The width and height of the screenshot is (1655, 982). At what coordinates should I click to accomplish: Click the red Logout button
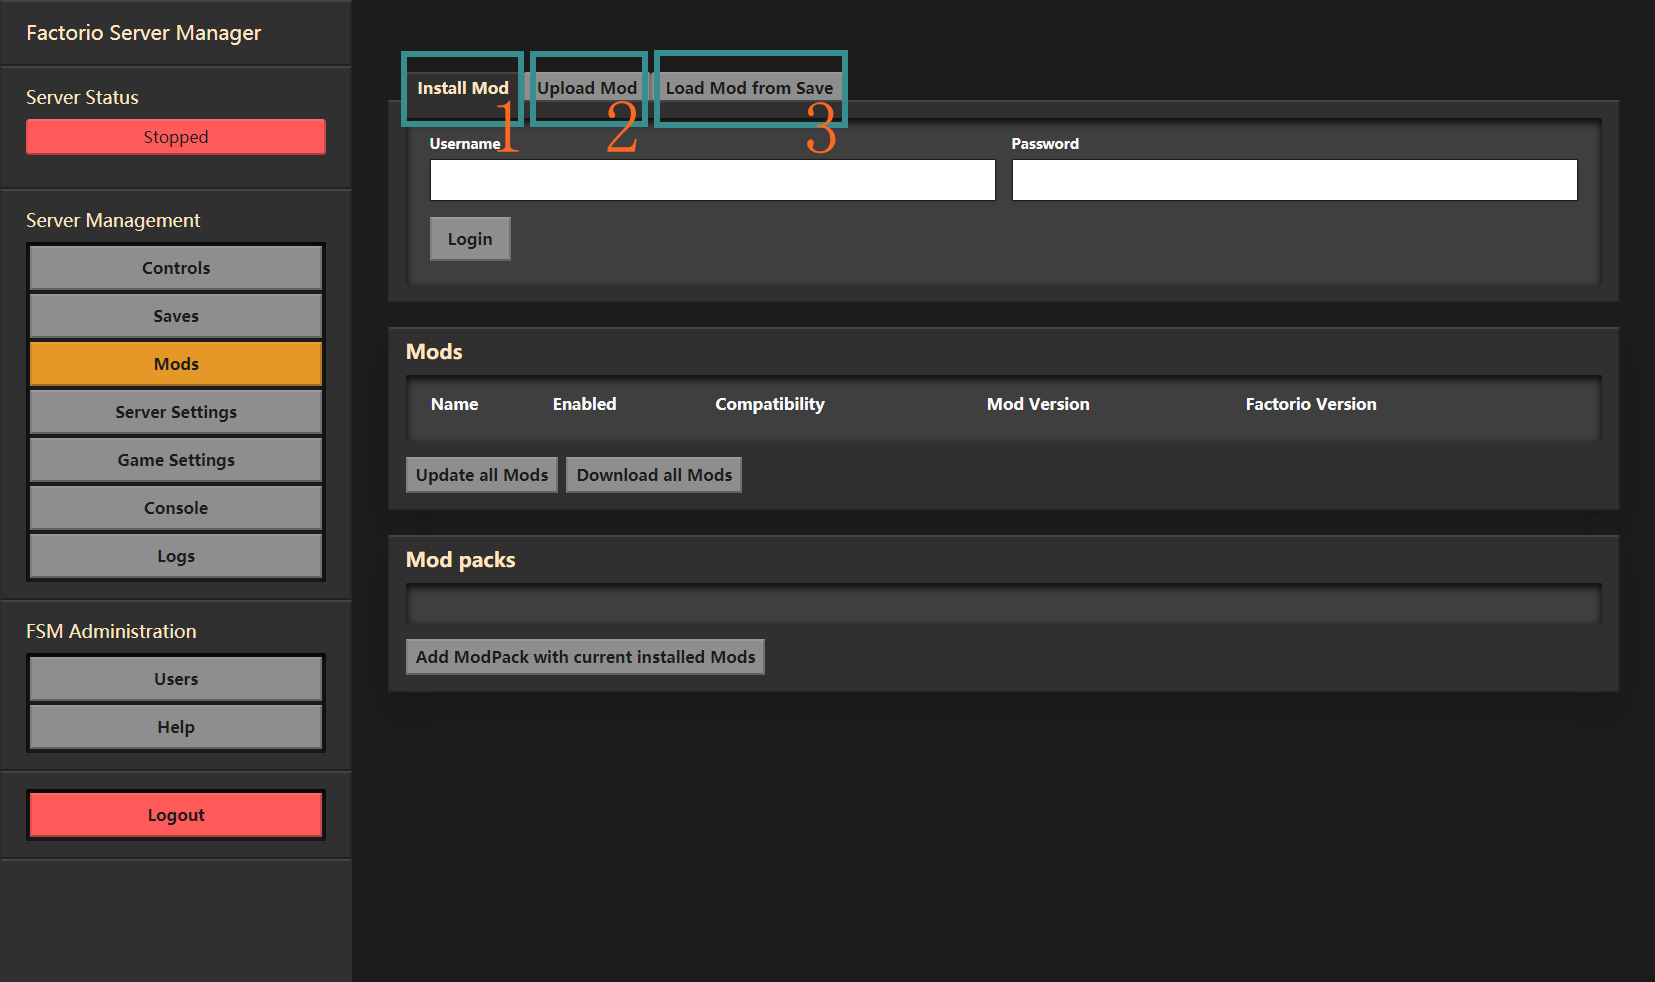click(176, 815)
